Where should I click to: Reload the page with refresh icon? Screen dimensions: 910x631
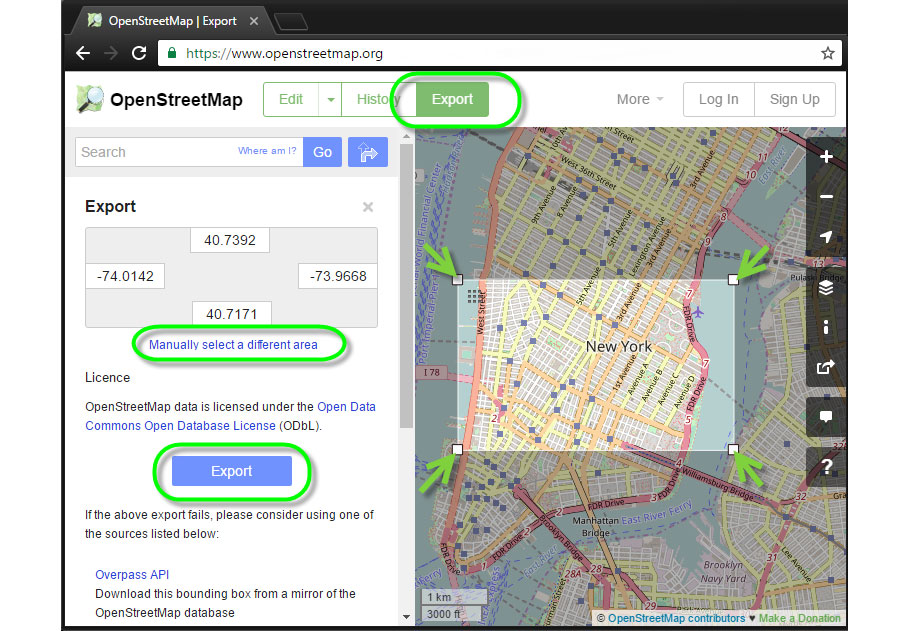[x=139, y=53]
